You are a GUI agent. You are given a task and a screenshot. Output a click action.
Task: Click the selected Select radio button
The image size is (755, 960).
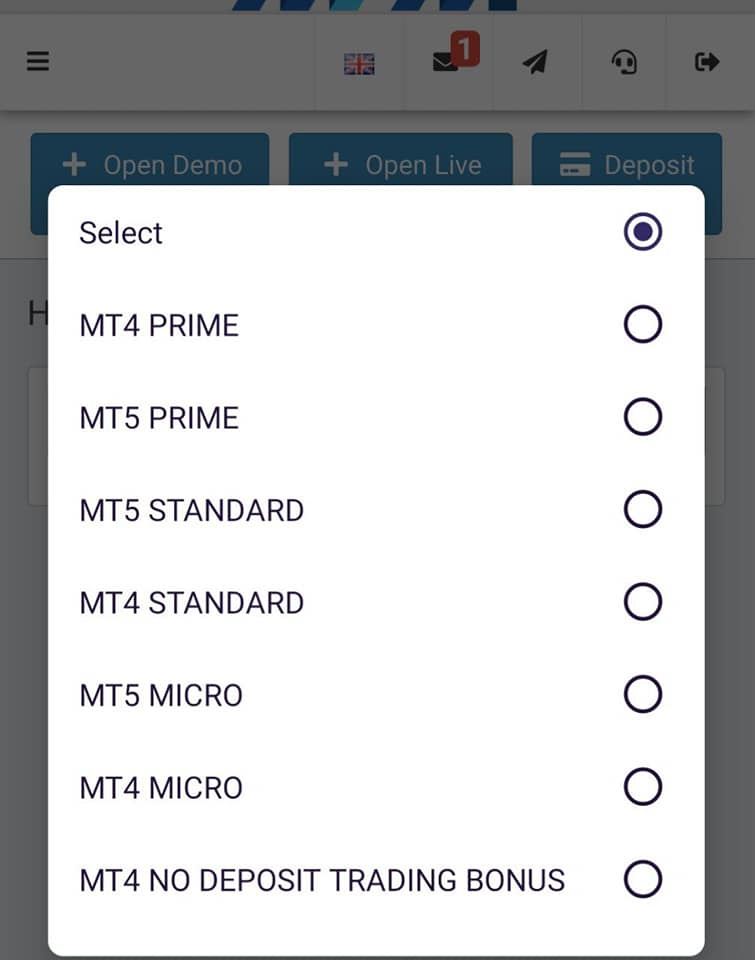coord(643,232)
